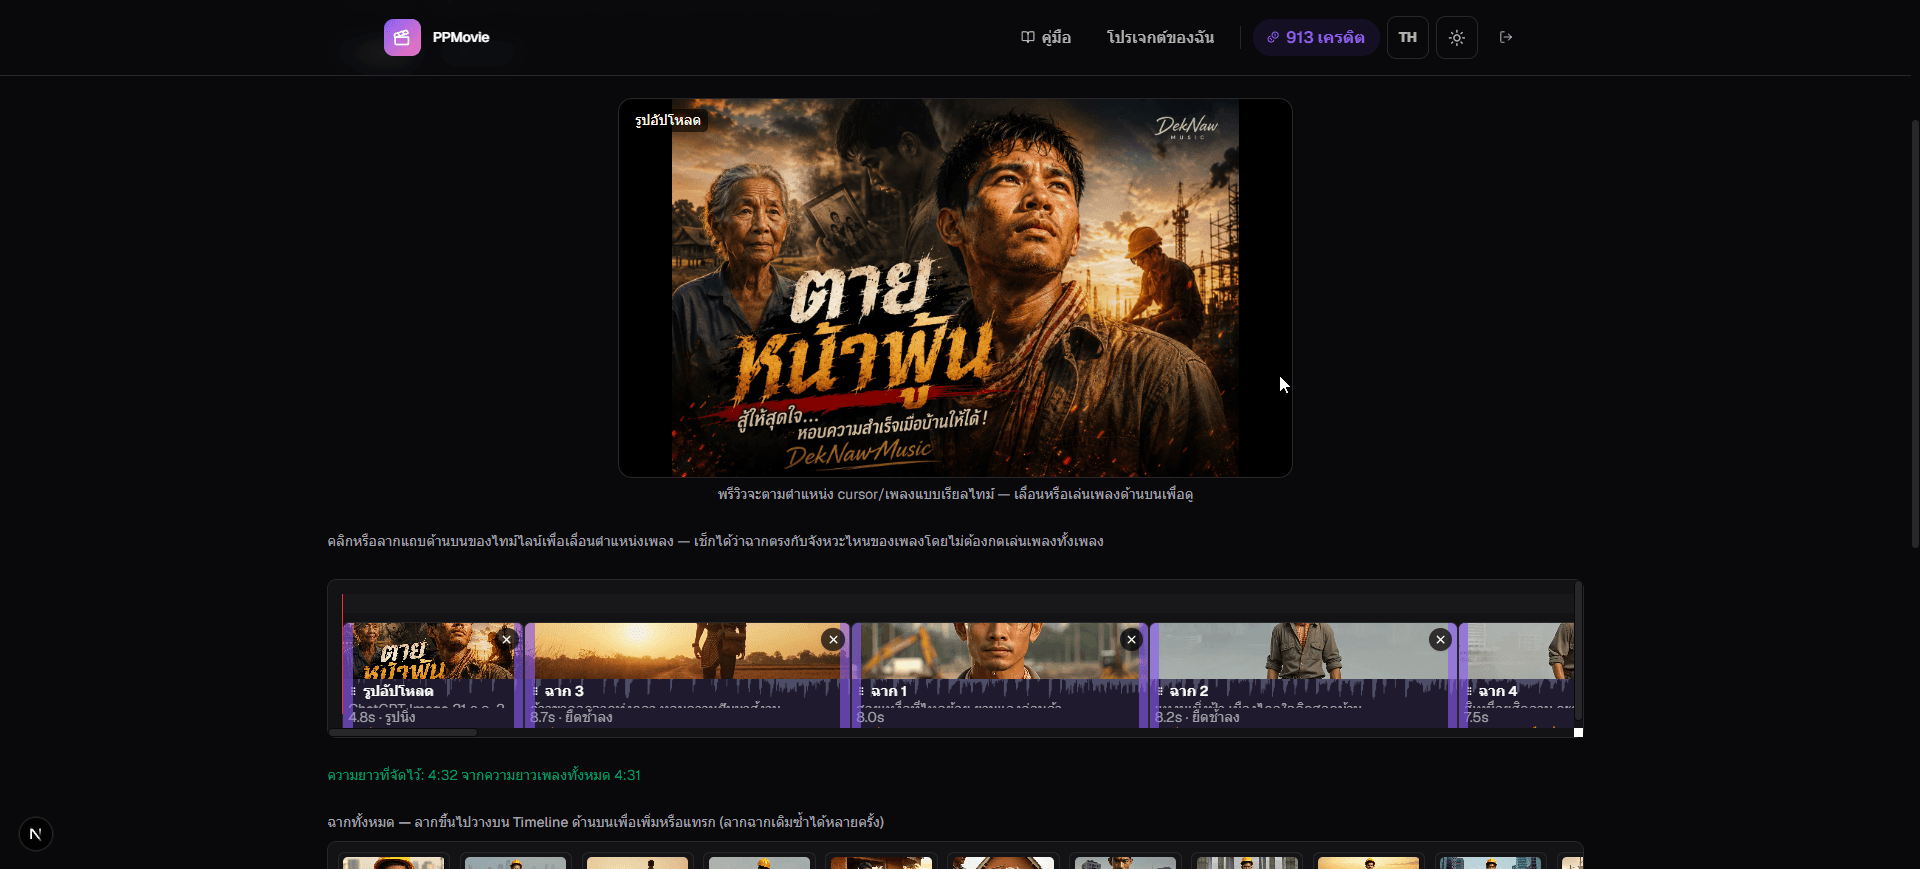Select the ฉาก 3 sunset clip thumbnail
This screenshot has height=869, width=1920.
click(687, 651)
